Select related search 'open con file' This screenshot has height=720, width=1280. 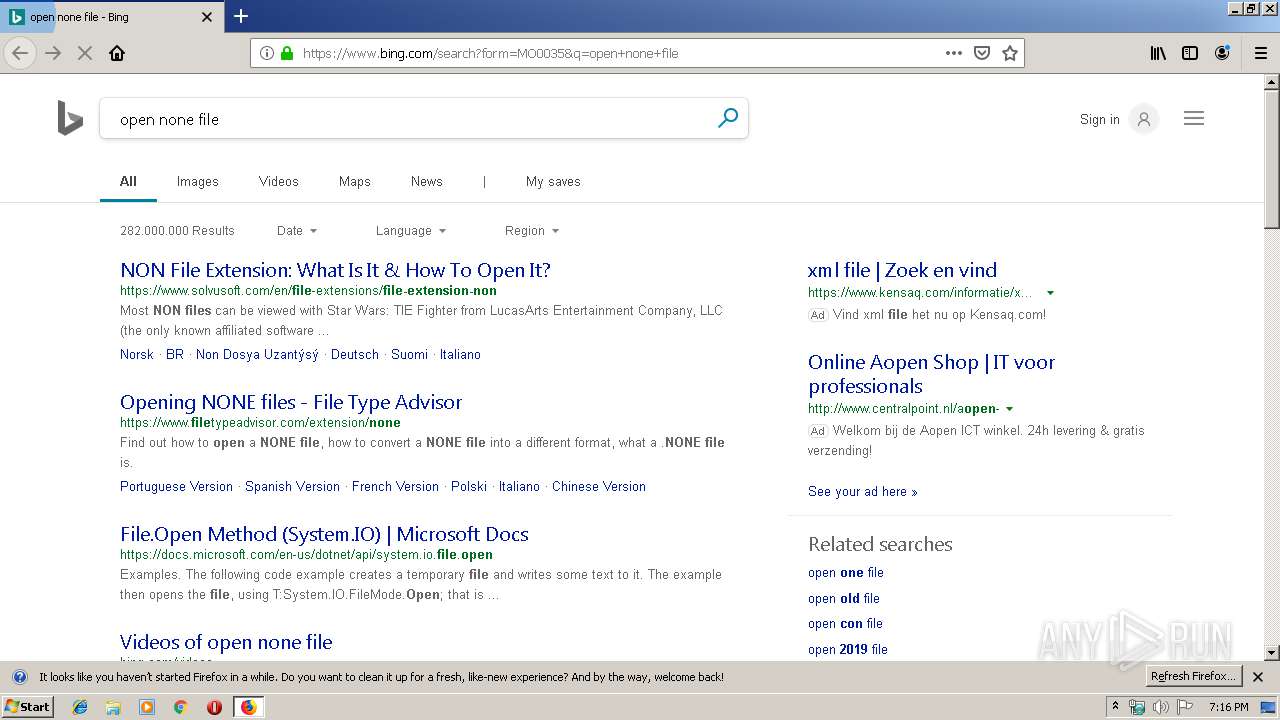pos(845,624)
